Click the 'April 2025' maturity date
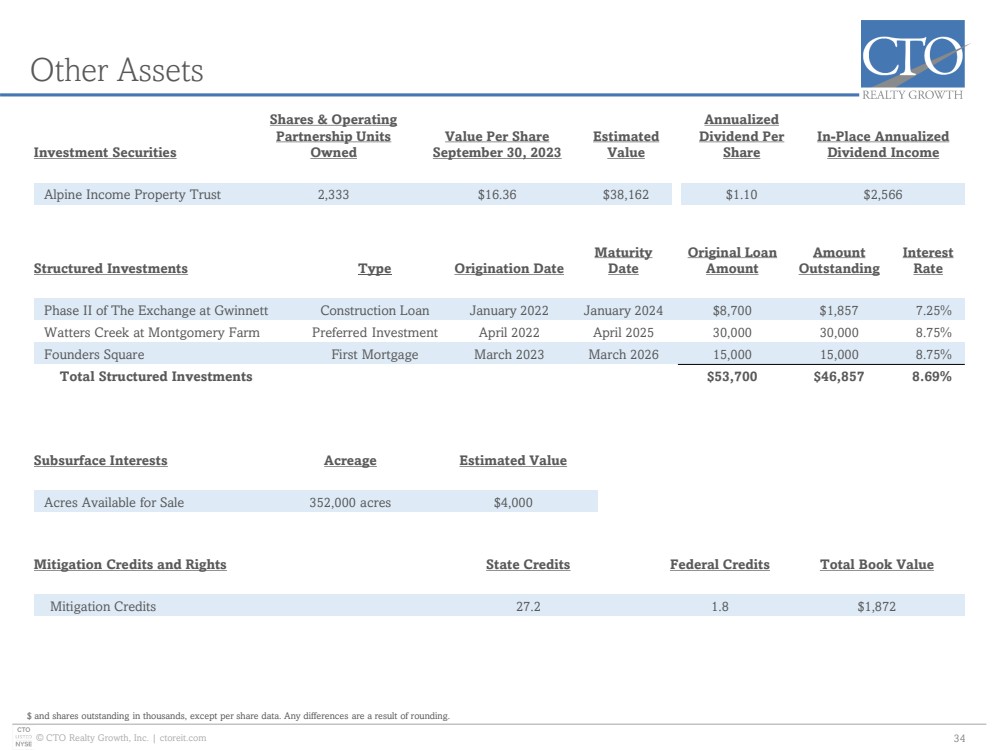The height and width of the screenshot is (750, 999). [623, 332]
